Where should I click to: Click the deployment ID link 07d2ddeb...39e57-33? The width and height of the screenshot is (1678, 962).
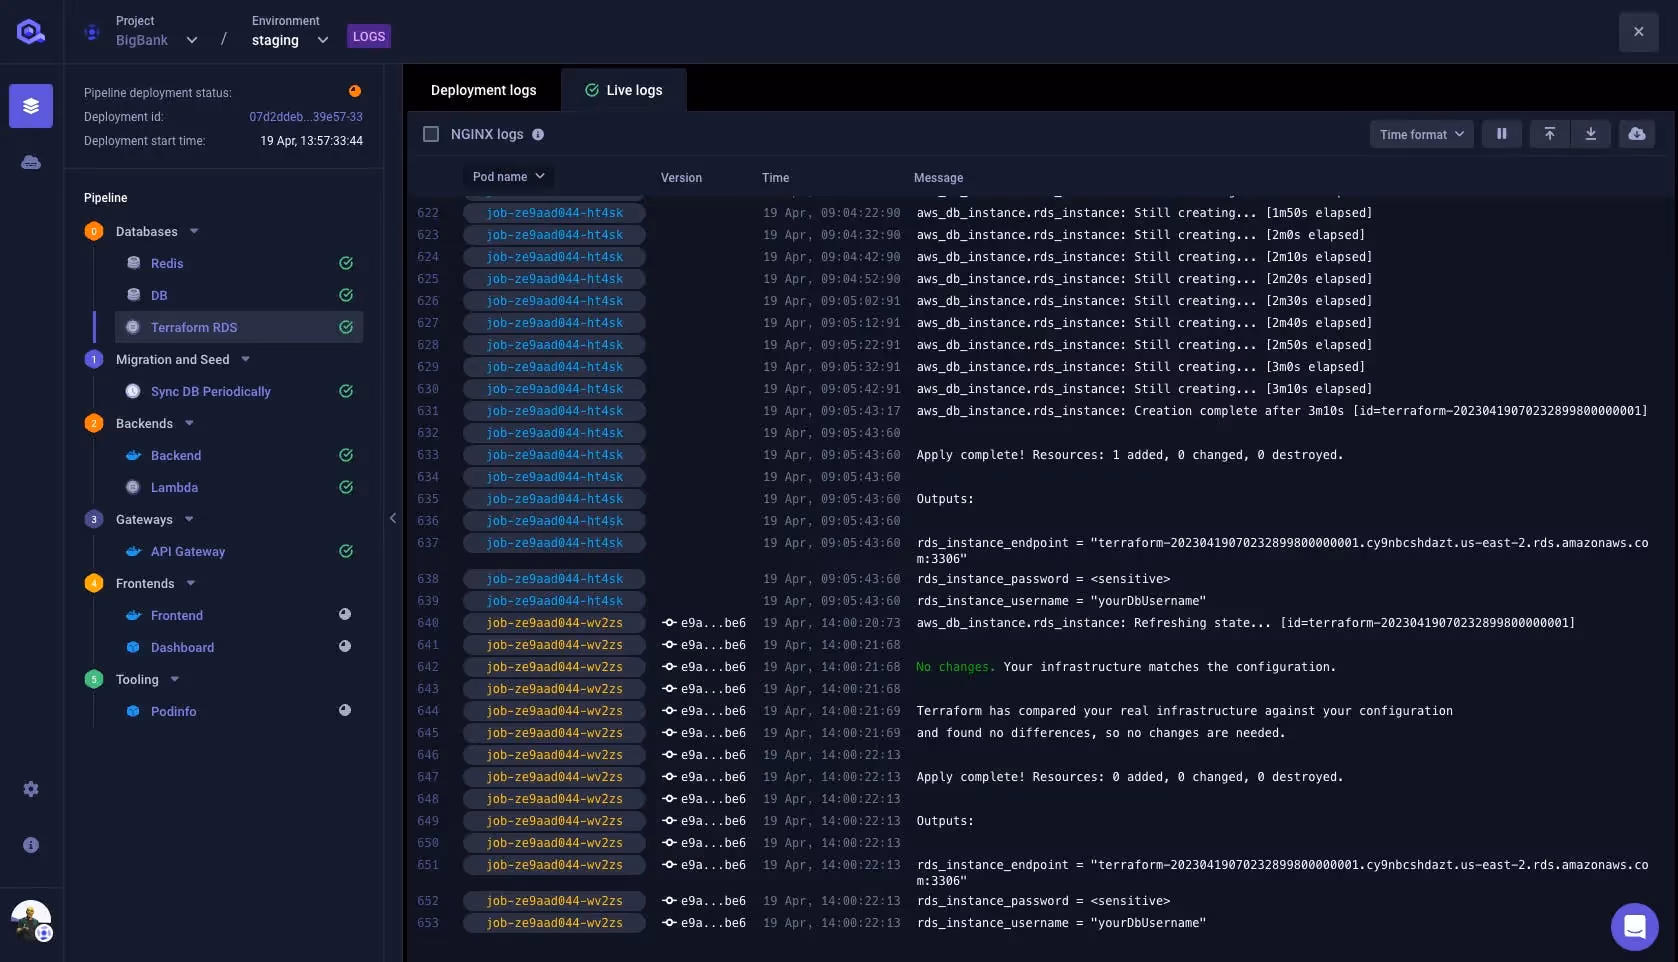(305, 117)
